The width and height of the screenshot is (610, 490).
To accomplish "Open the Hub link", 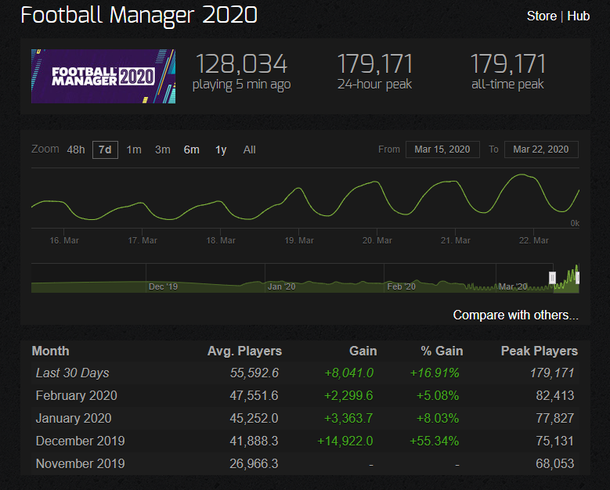I will [x=578, y=16].
